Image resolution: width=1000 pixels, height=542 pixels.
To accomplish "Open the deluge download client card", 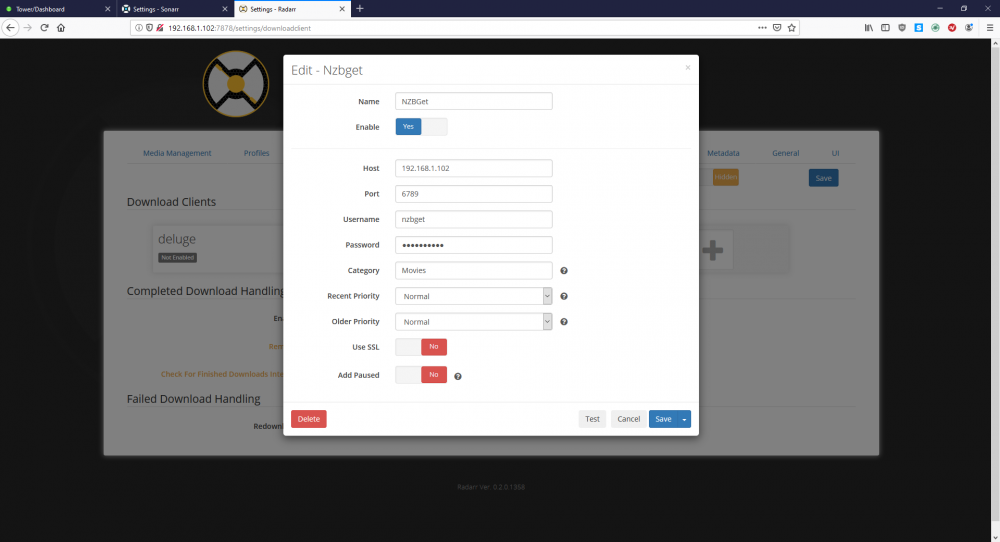I will click(x=217, y=249).
